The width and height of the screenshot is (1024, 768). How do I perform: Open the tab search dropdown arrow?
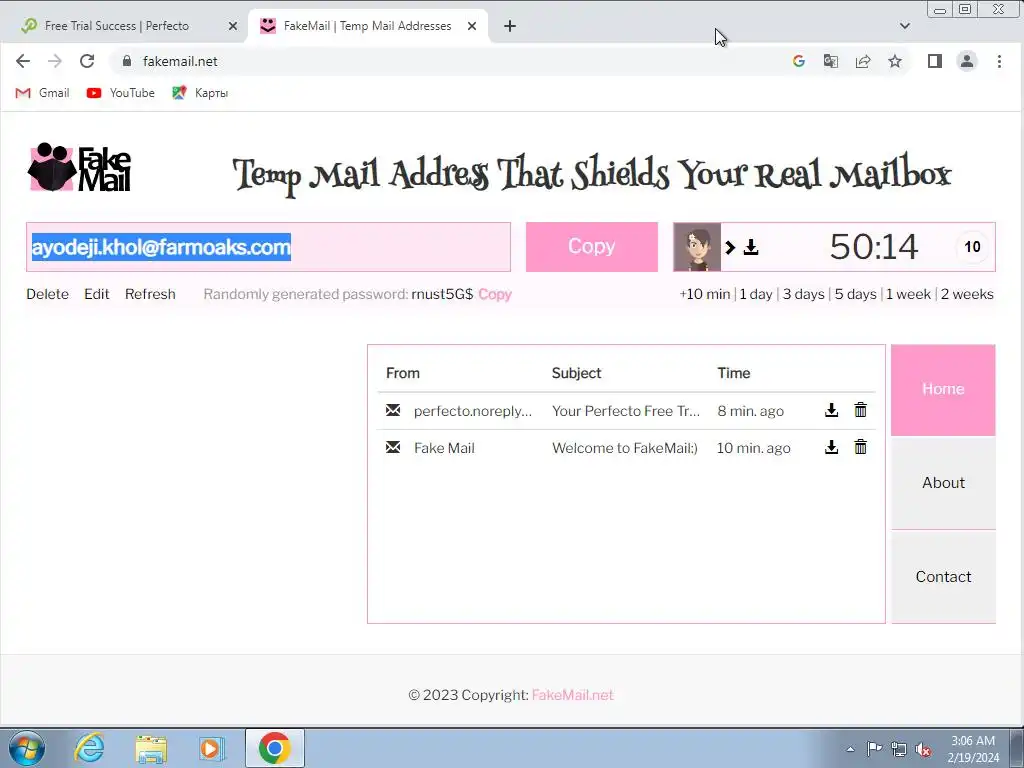point(904,26)
